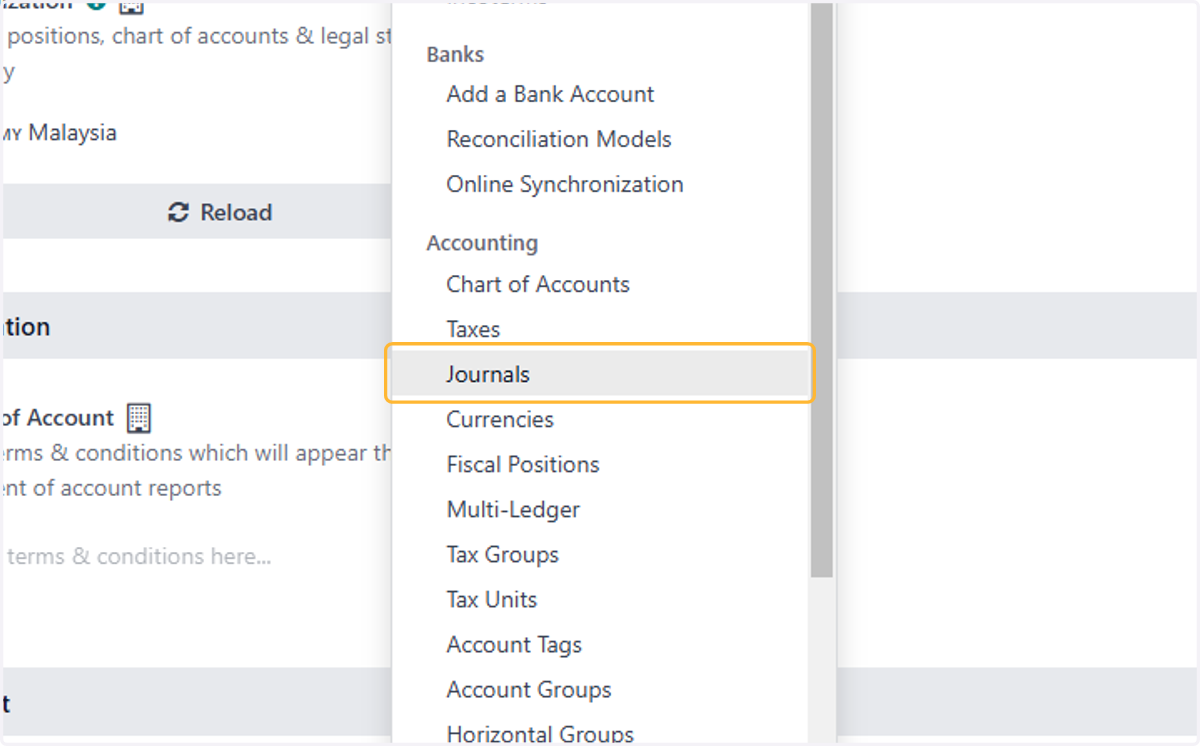This screenshot has height=746, width=1200.
Task: Select the Taxes menu entry
Action: click(x=473, y=329)
